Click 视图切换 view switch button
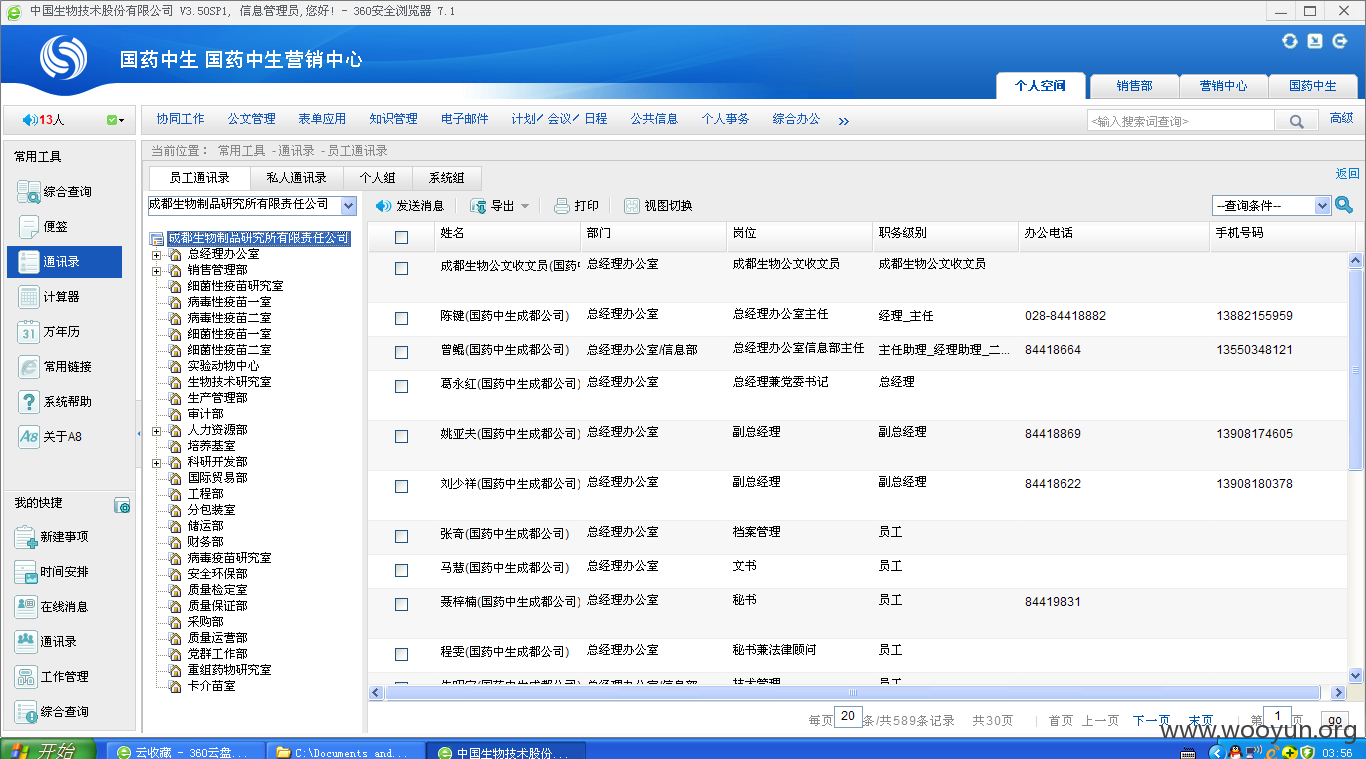This screenshot has width=1366, height=759. pos(658,206)
